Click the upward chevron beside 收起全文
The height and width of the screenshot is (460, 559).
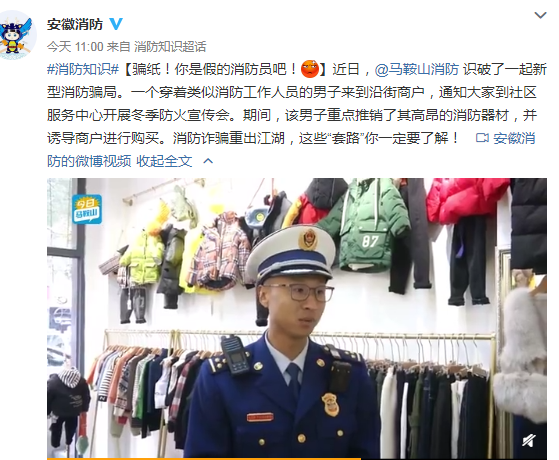208,161
